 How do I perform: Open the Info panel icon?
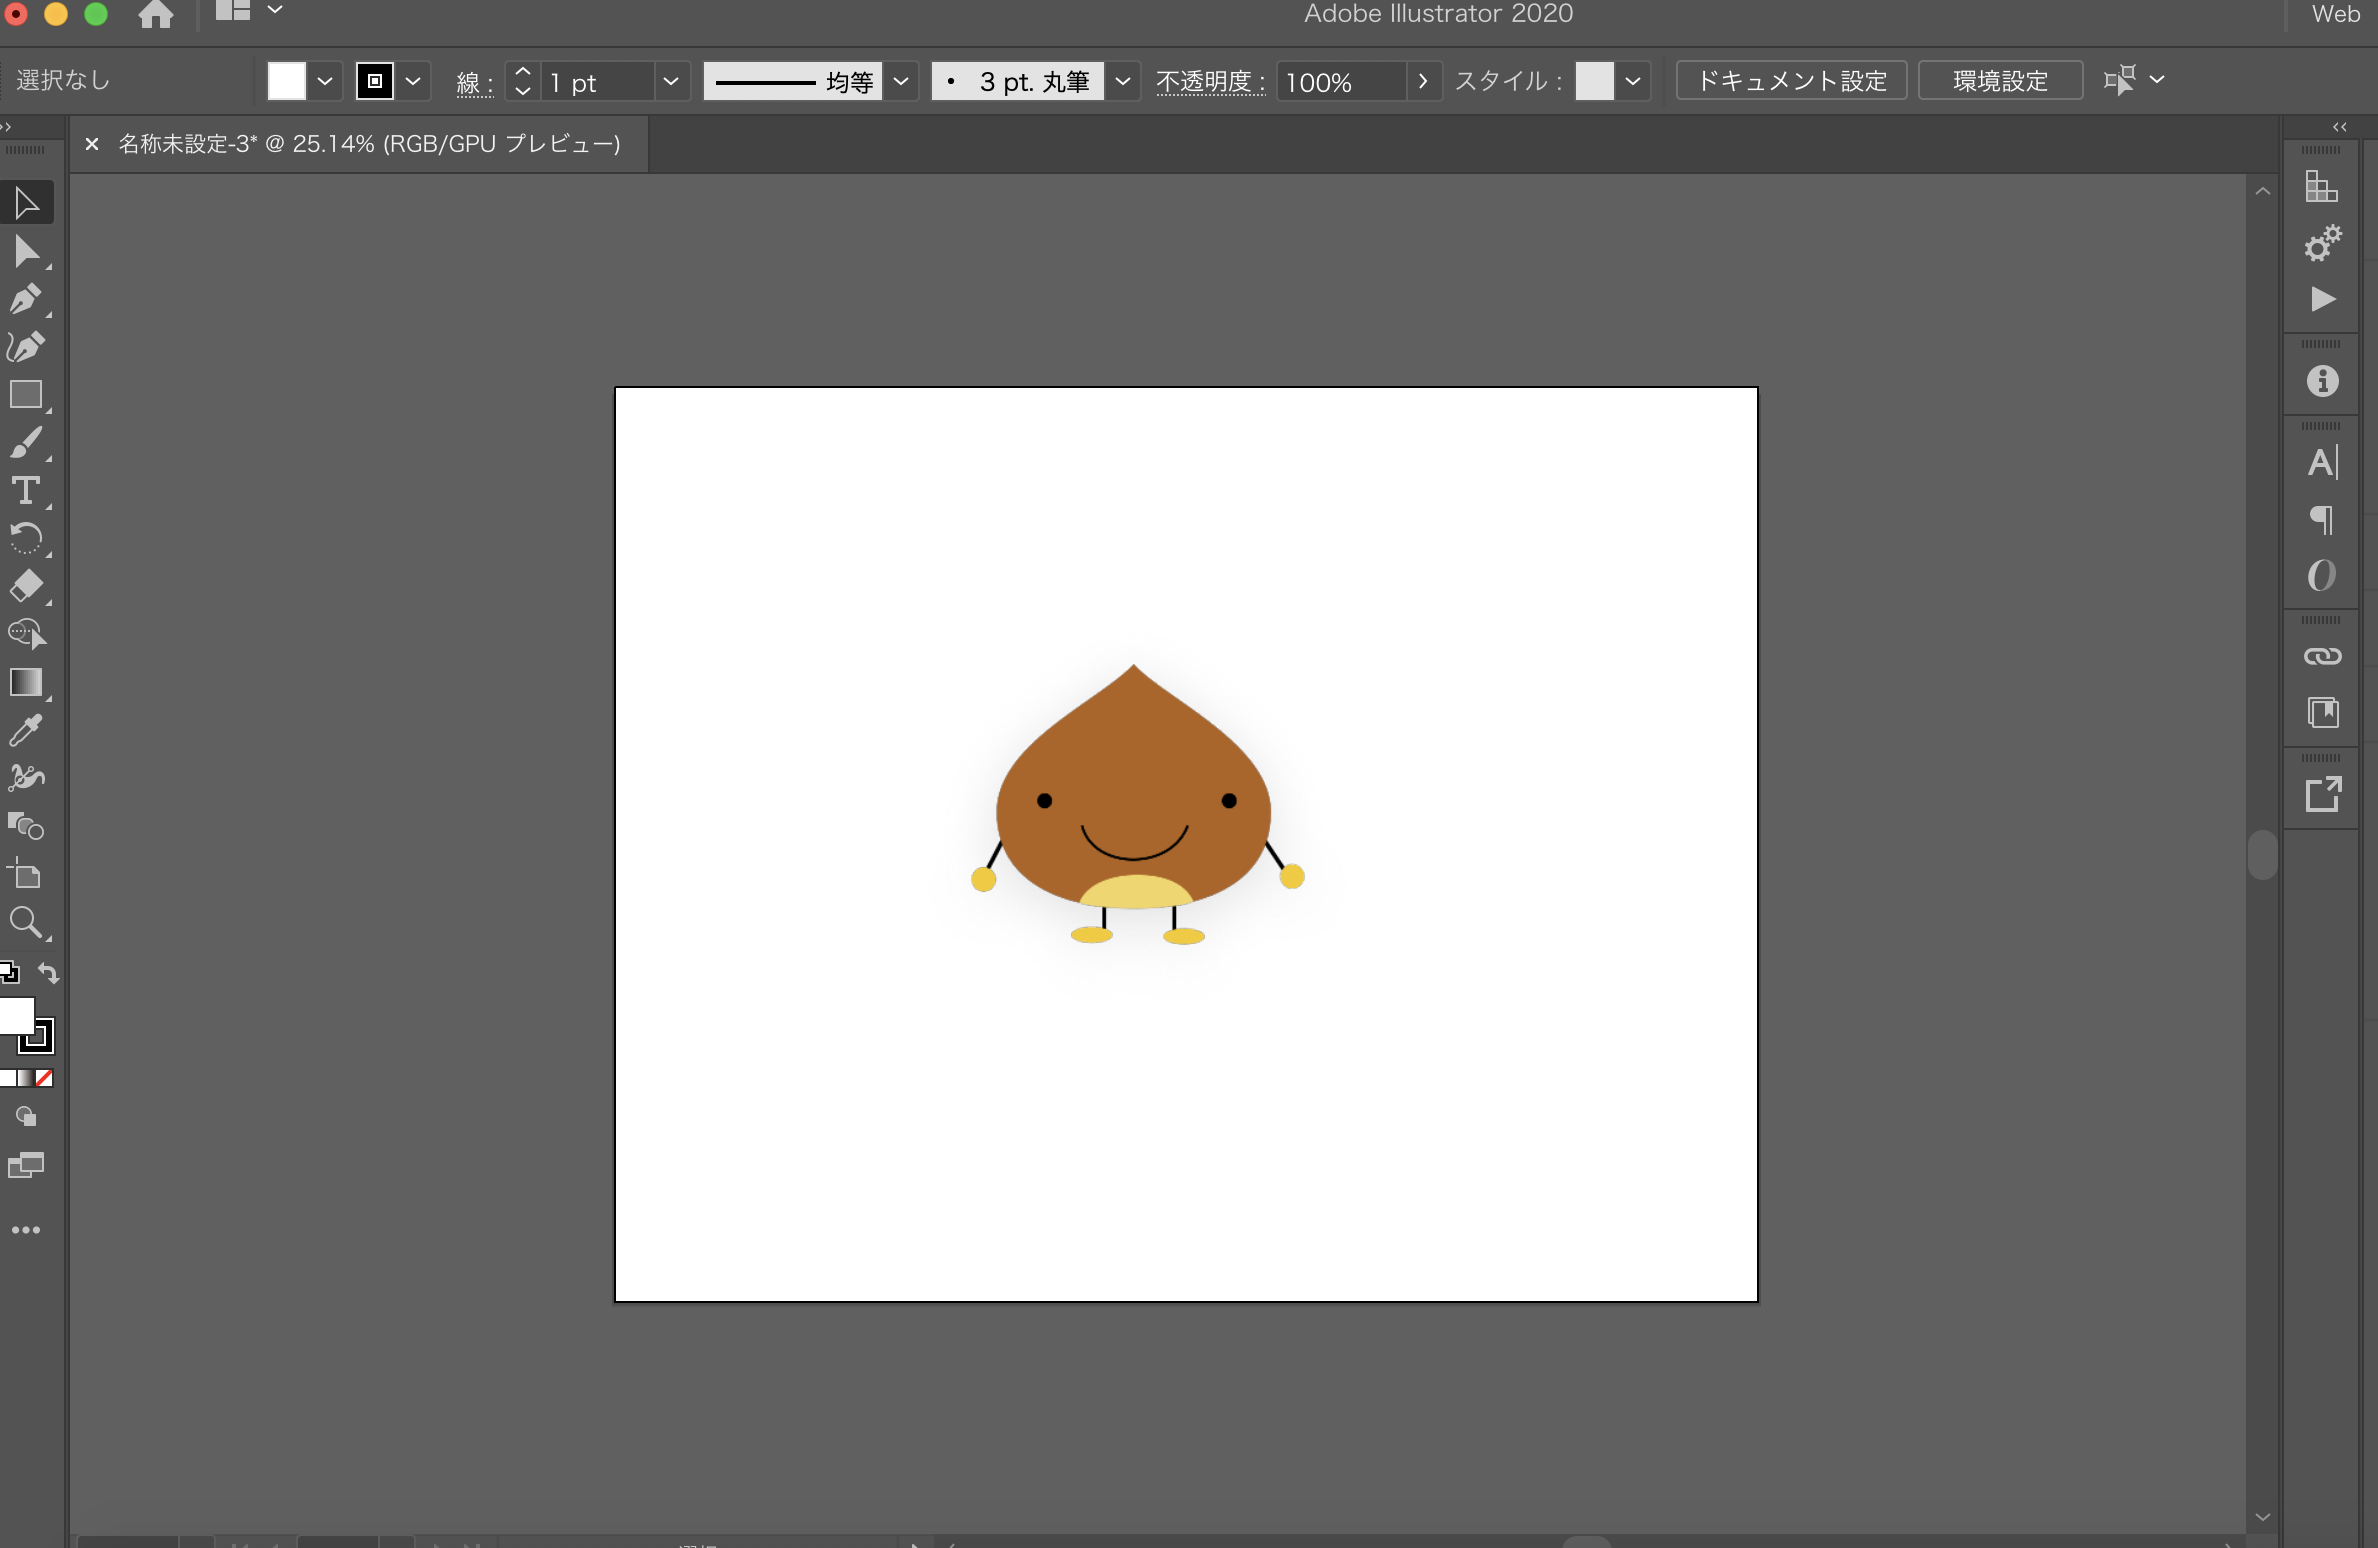click(x=2322, y=381)
